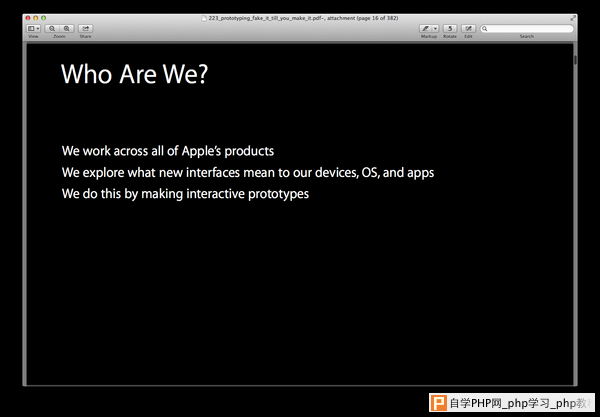Close the Preview window
This screenshot has width=600, height=417.
(x=28, y=18)
